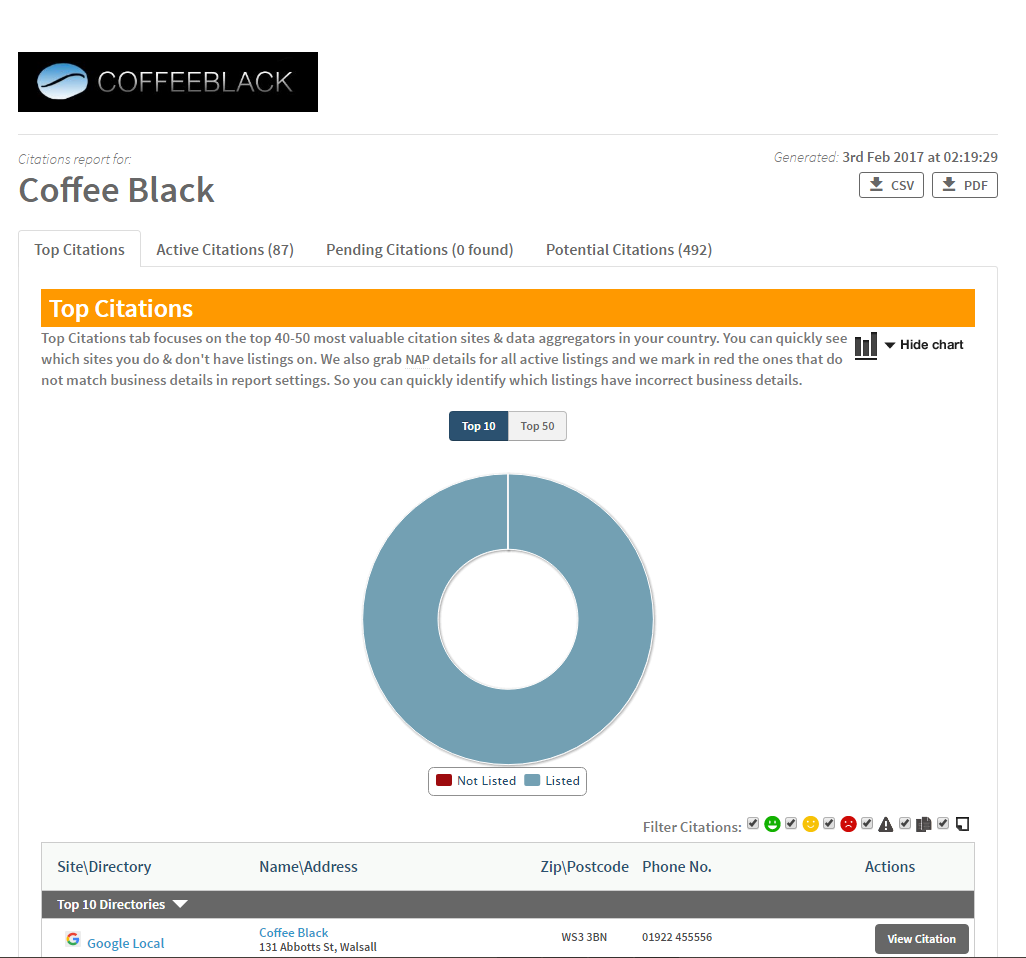This screenshot has width=1026, height=958.
Task: Switch to Active Citations (87) tab
Action: 224,249
